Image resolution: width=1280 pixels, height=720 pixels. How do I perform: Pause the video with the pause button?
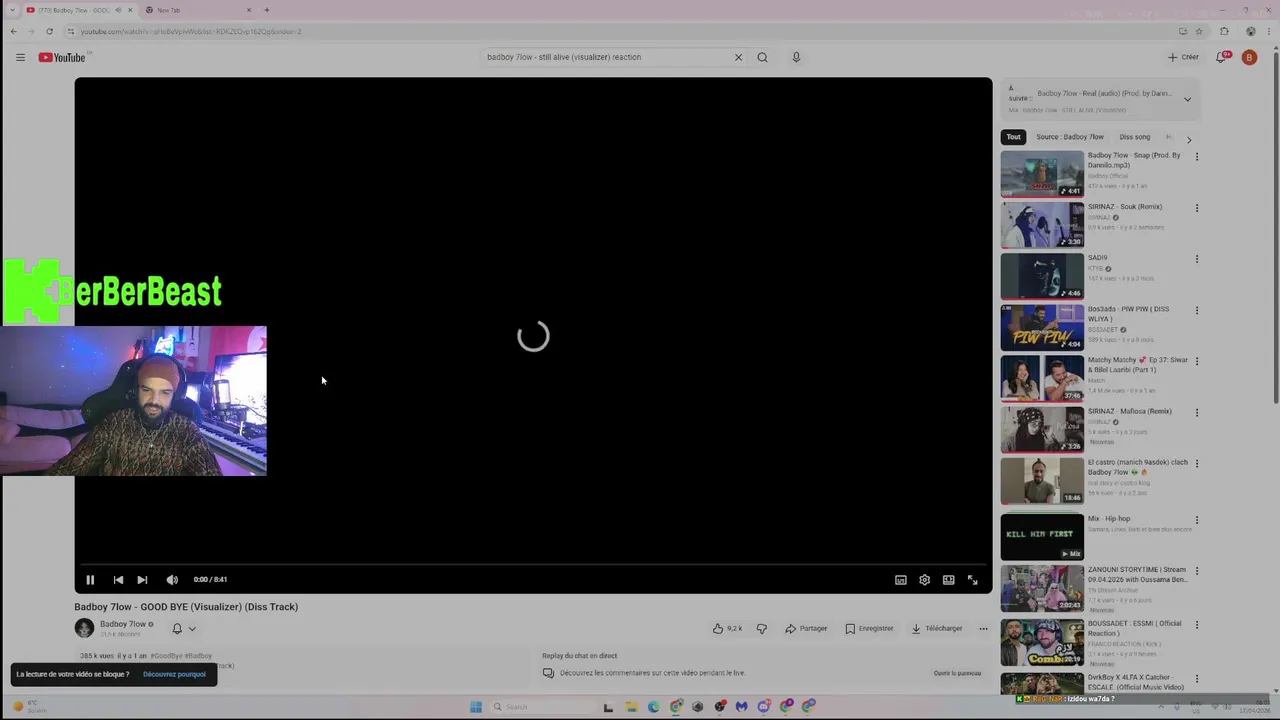click(x=90, y=580)
